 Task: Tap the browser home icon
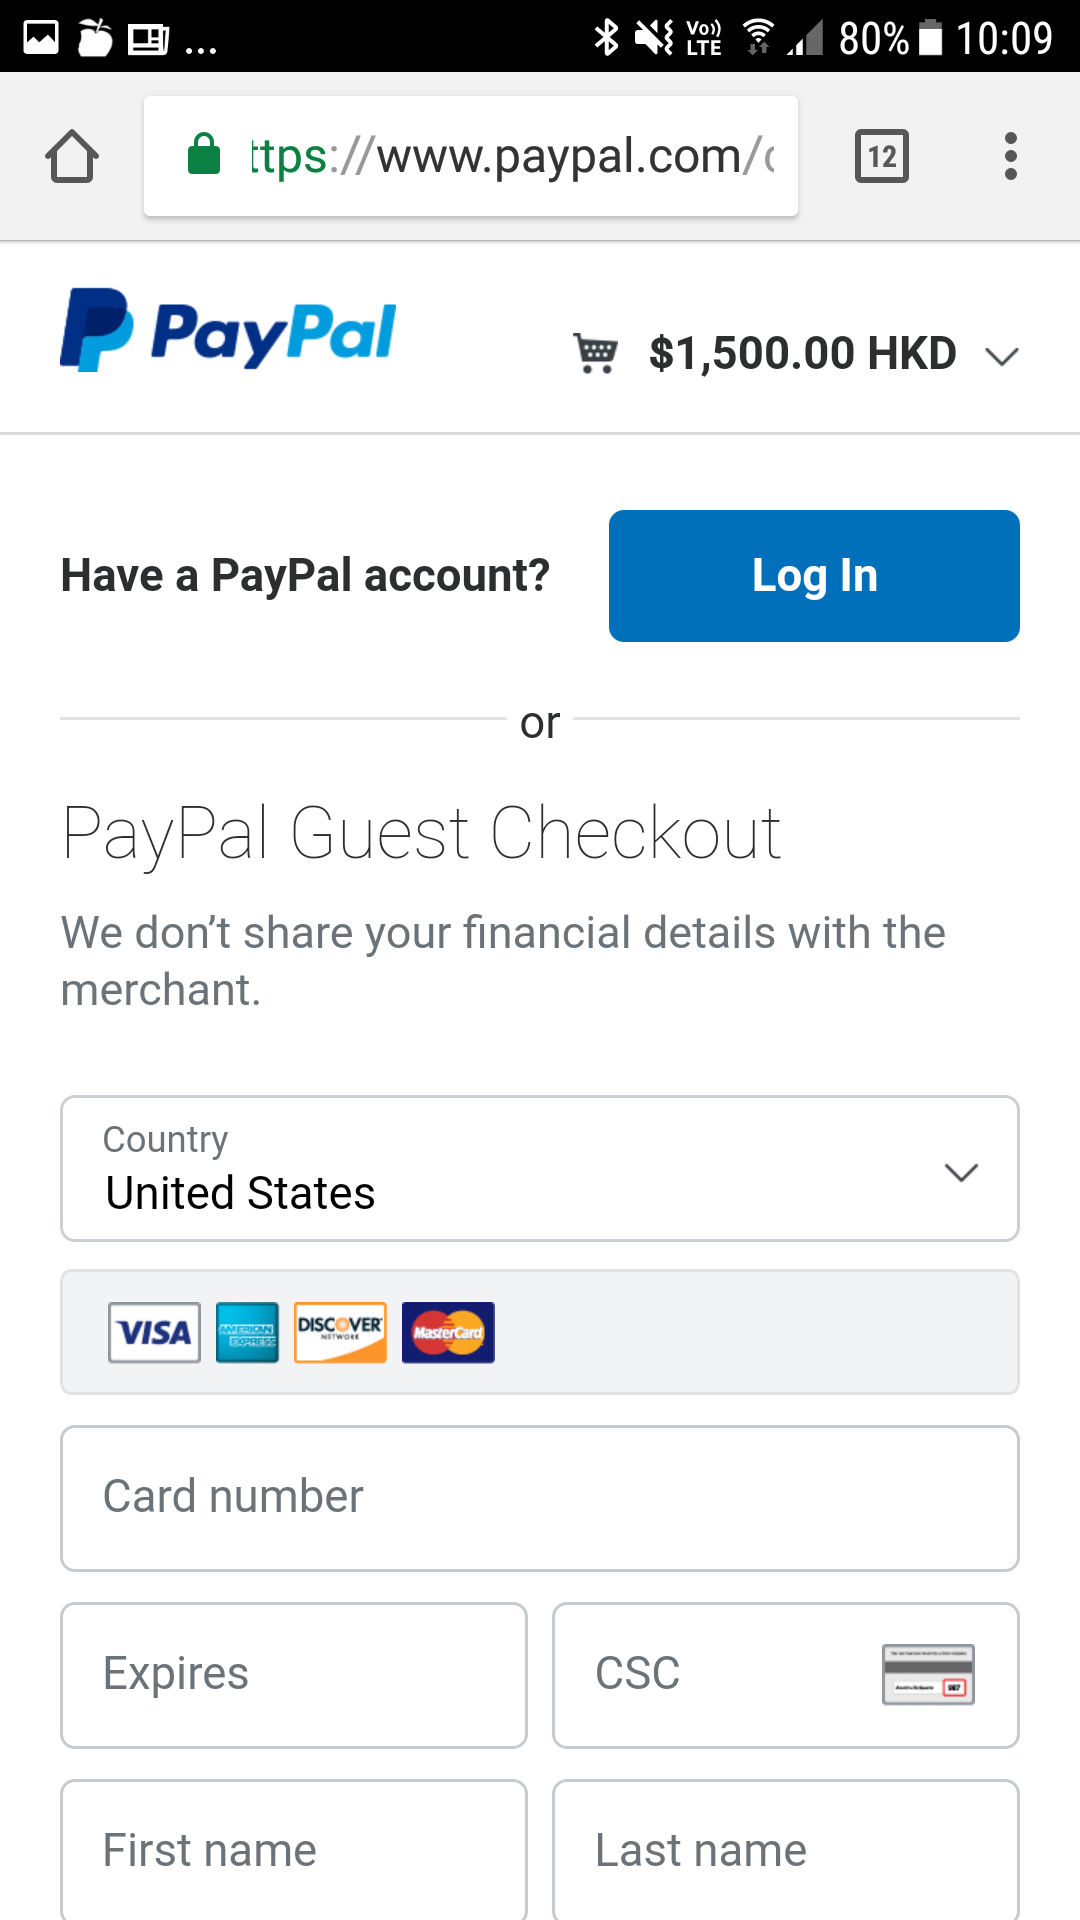tap(72, 157)
